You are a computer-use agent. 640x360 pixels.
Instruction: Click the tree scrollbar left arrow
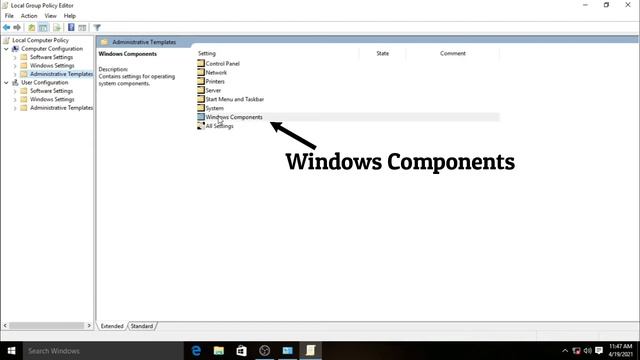click(x=5, y=326)
